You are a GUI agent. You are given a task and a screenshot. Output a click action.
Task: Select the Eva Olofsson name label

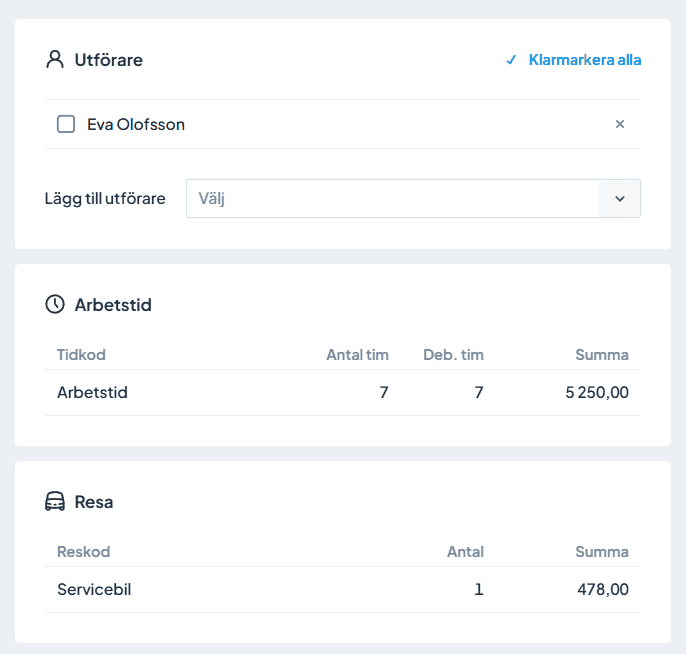pos(136,124)
